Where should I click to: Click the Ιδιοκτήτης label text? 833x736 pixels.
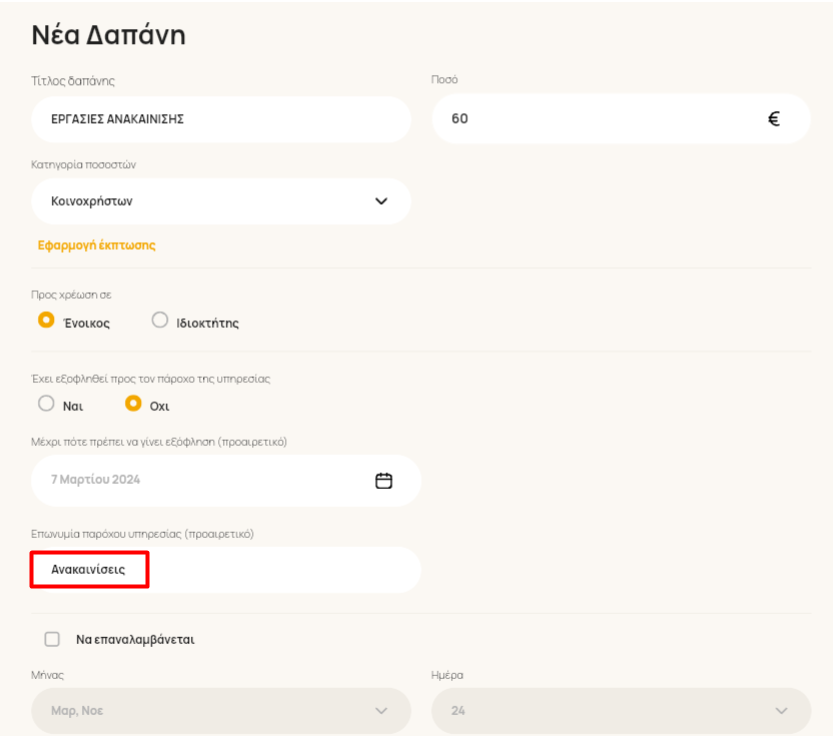(x=208, y=323)
